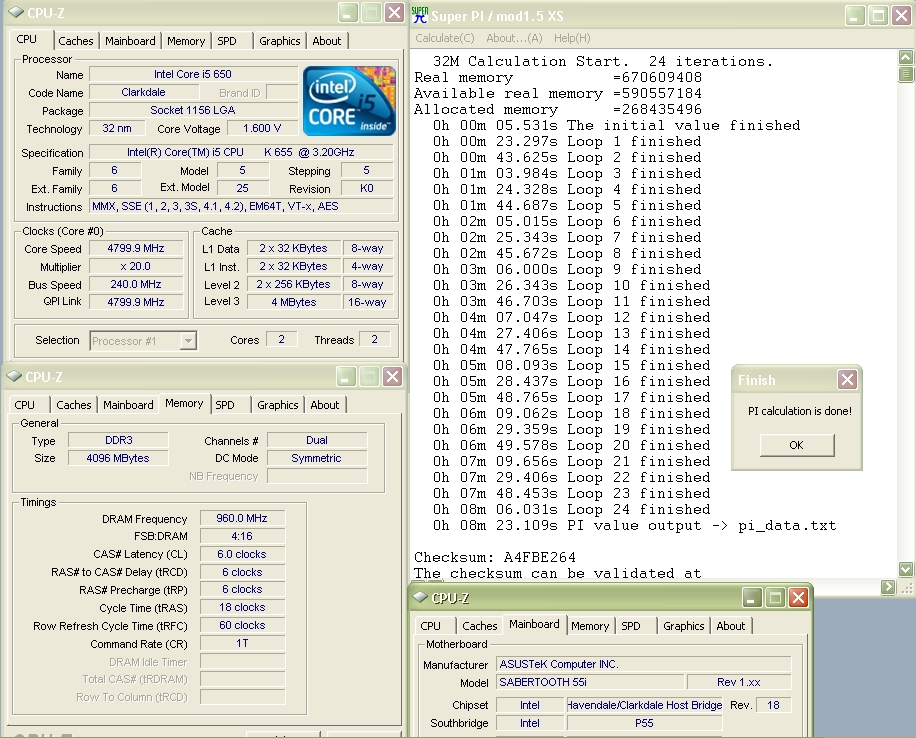Open the SPD tab in the processor CPU-Z window
Image resolution: width=916 pixels, height=738 pixels.
[x=227, y=41]
